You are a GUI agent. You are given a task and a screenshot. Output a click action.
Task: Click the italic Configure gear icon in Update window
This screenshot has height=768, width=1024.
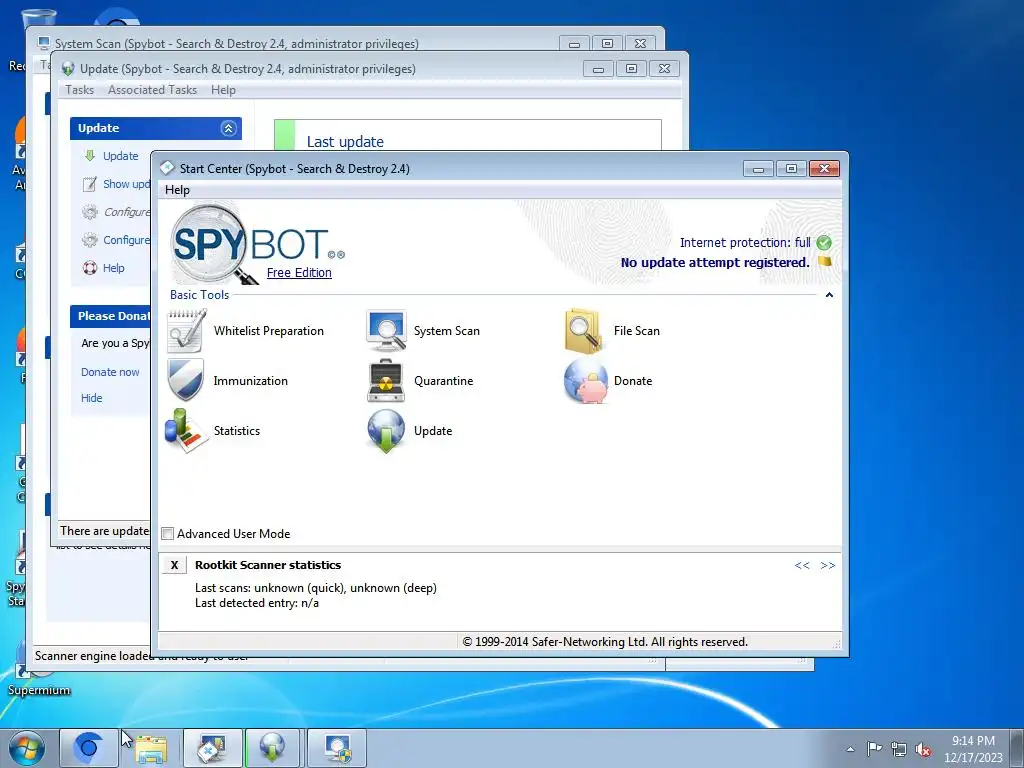point(89,212)
